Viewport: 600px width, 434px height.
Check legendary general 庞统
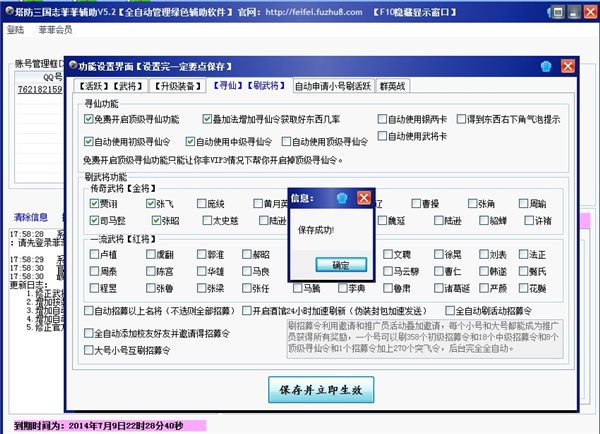[201, 203]
